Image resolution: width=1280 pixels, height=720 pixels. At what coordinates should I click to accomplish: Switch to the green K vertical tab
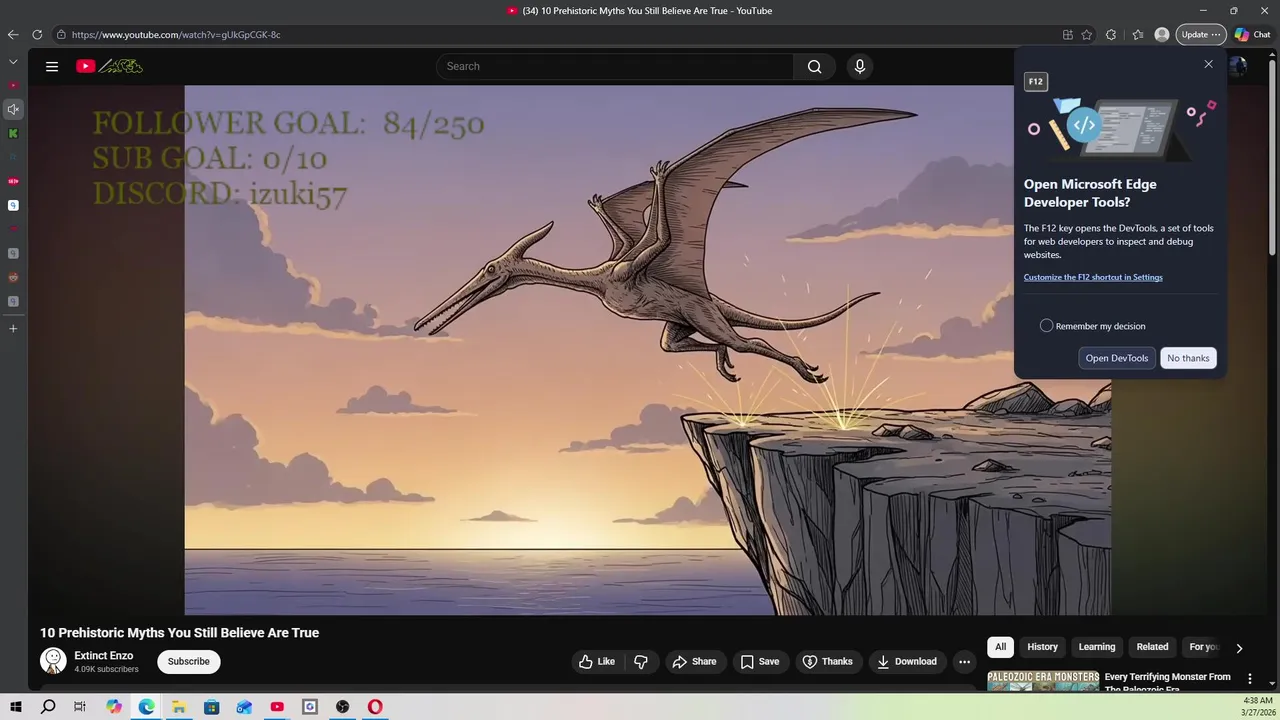(x=13, y=133)
